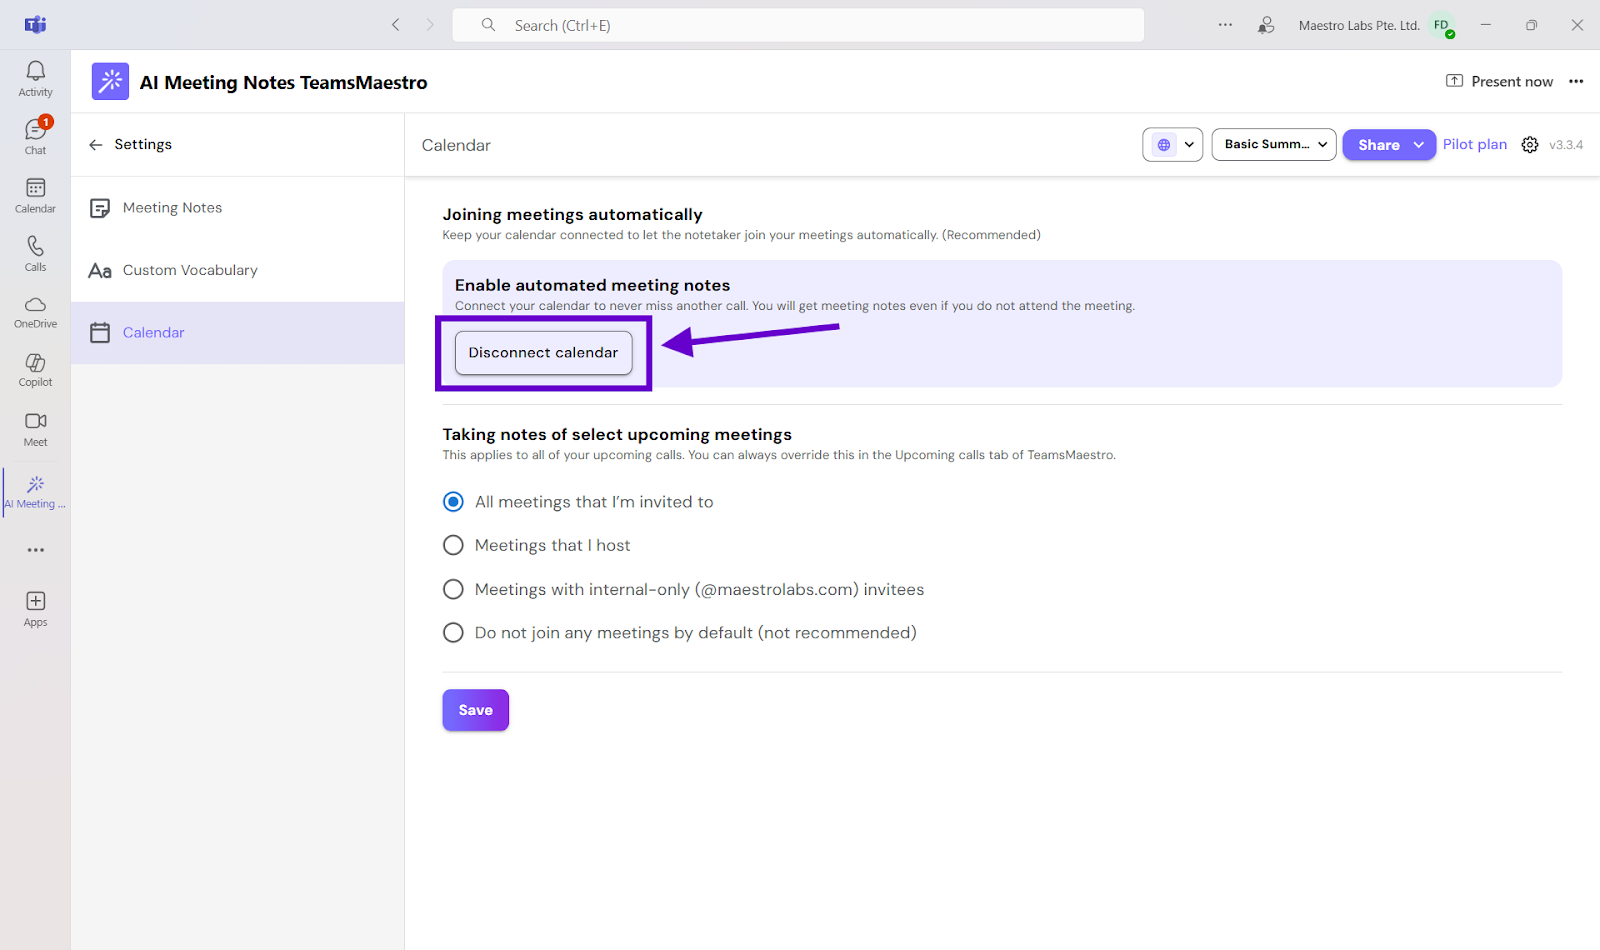Click the v3.3.4 version label
The width and height of the screenshot is (1600, 950).
click(1566, 145)
